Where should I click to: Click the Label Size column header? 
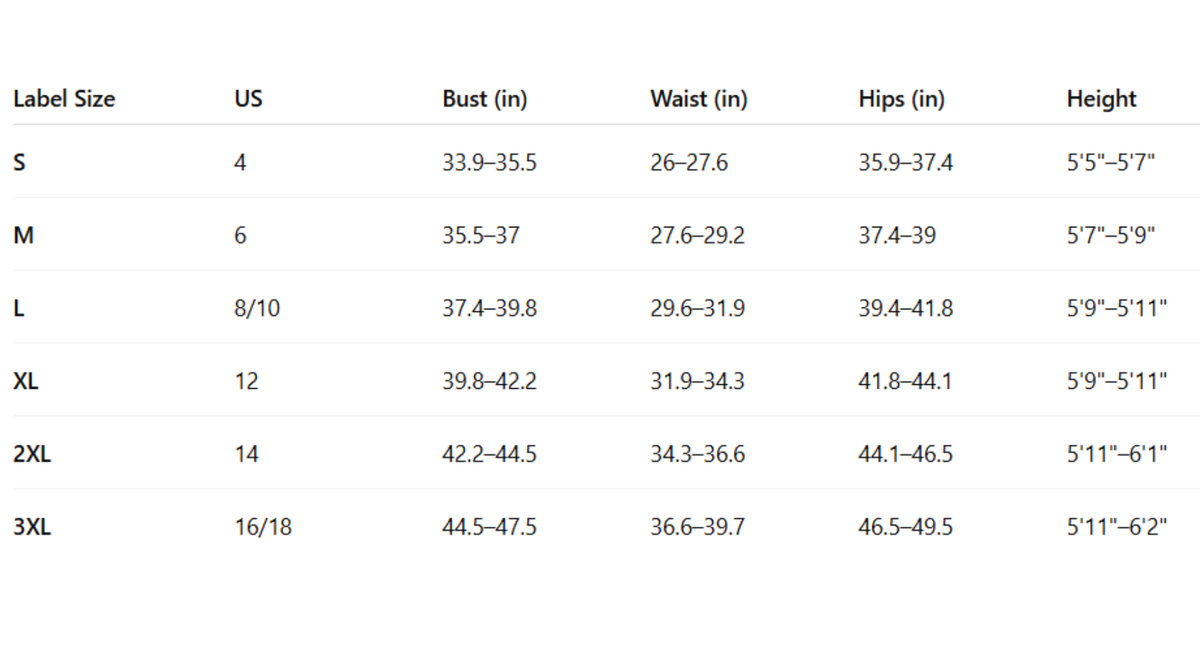64,99
